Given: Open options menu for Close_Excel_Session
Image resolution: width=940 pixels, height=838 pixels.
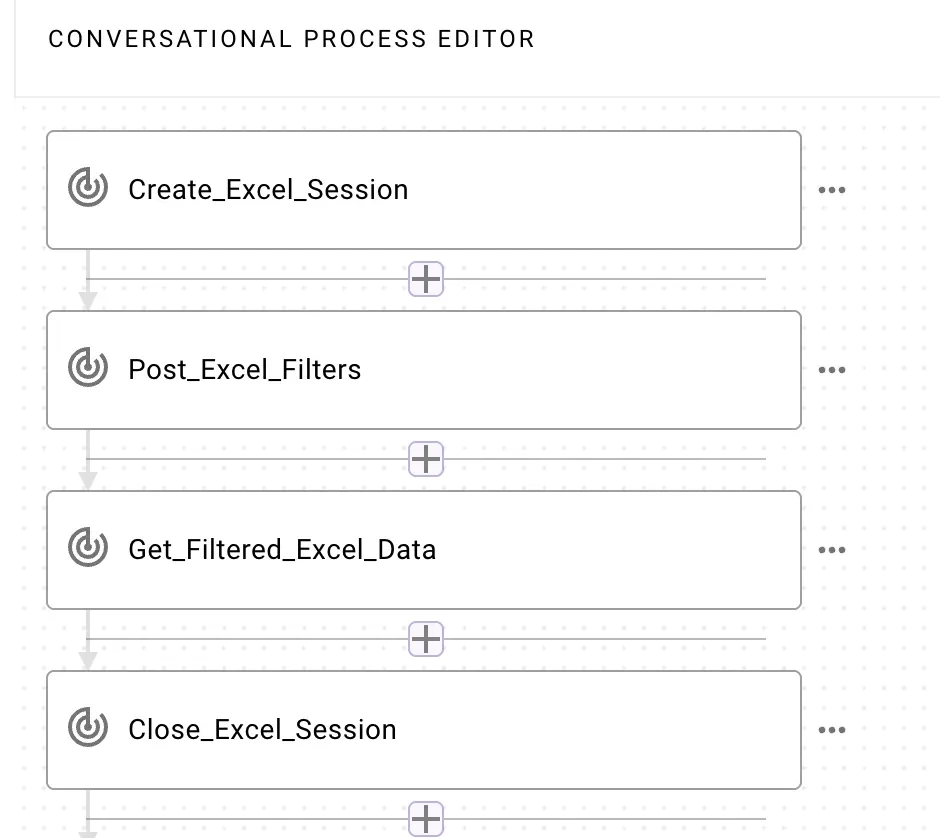Looking at the screenshot, I should tap(831, 730).
